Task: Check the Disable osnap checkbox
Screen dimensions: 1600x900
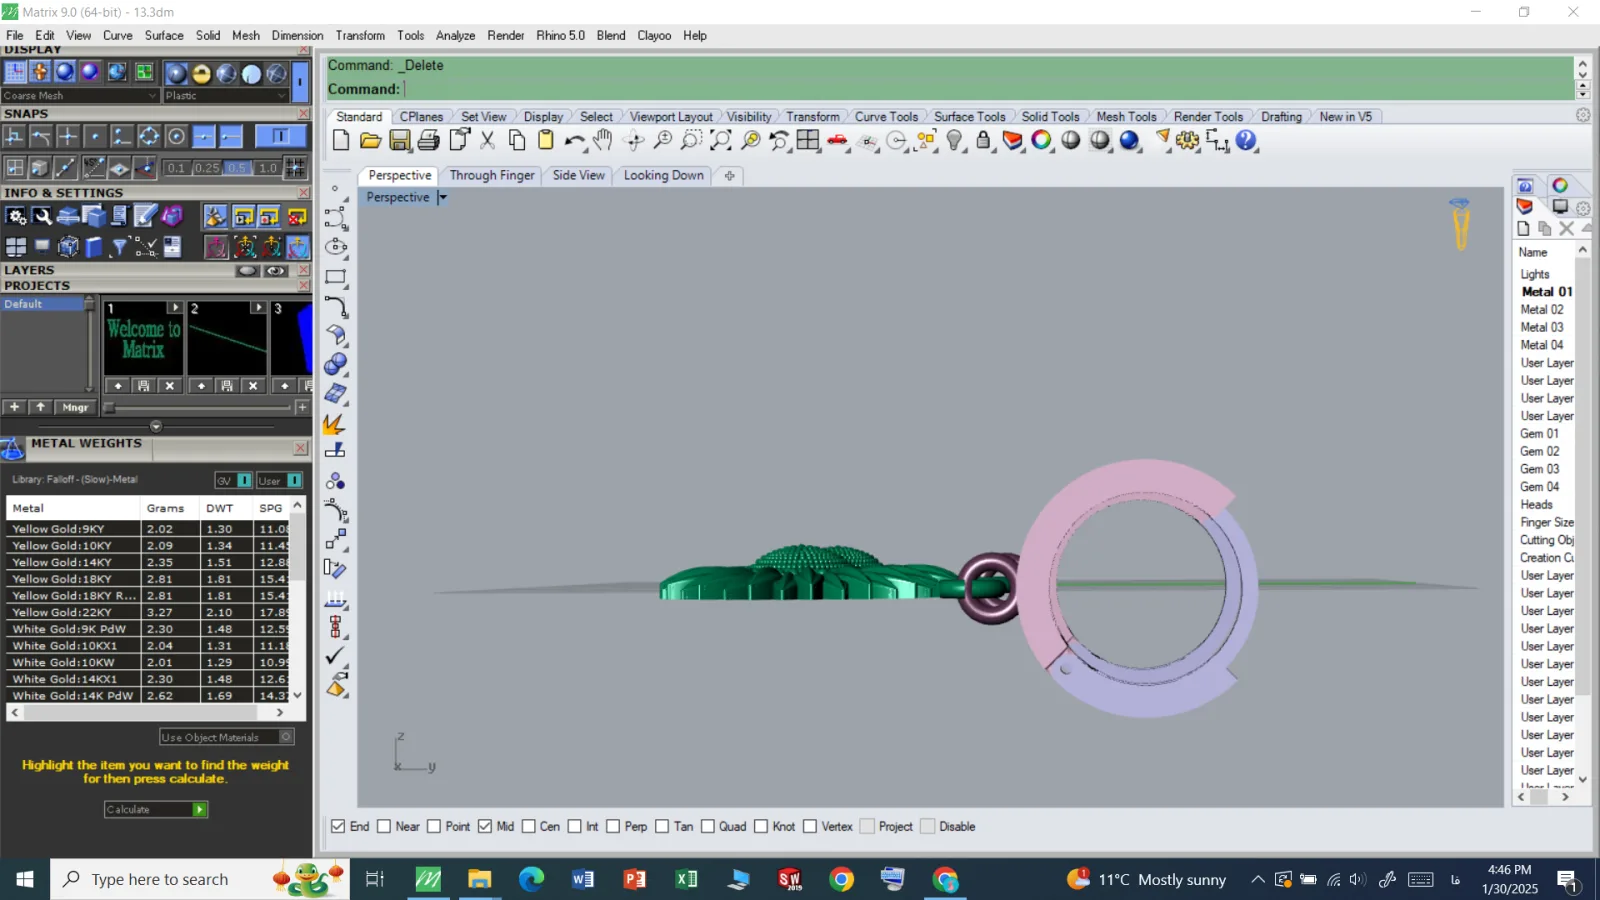Action: (x=928, y=826)
